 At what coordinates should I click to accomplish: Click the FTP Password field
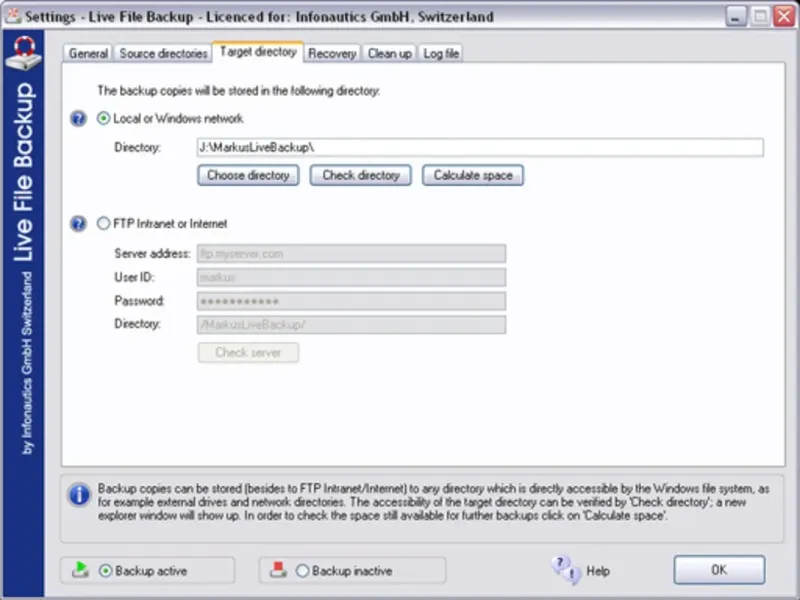[x=352, y=301]
